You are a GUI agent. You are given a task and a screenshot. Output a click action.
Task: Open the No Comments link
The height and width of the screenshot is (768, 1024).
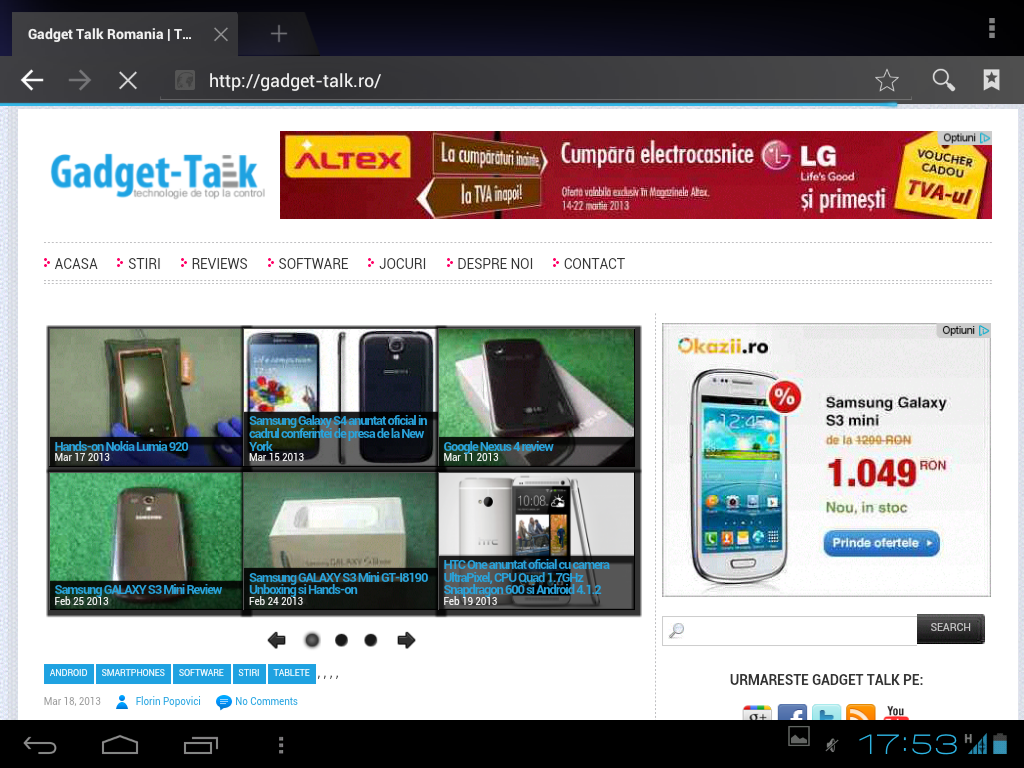[x=266, y=701]
